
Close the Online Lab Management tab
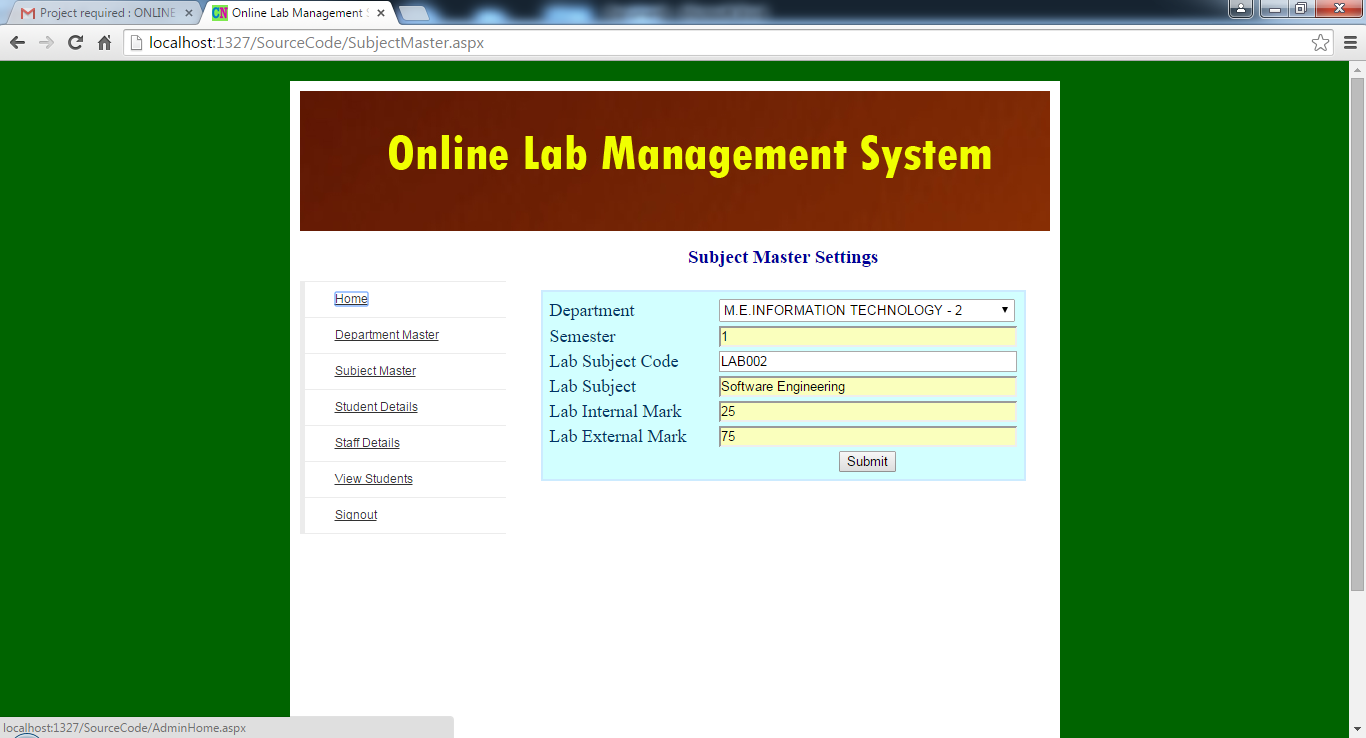381,14
